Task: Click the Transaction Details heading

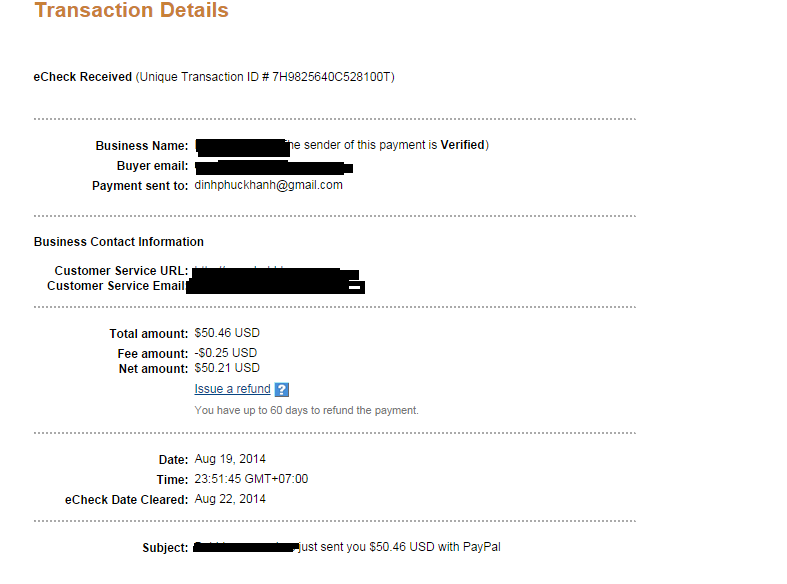Action: coord(131,11)
